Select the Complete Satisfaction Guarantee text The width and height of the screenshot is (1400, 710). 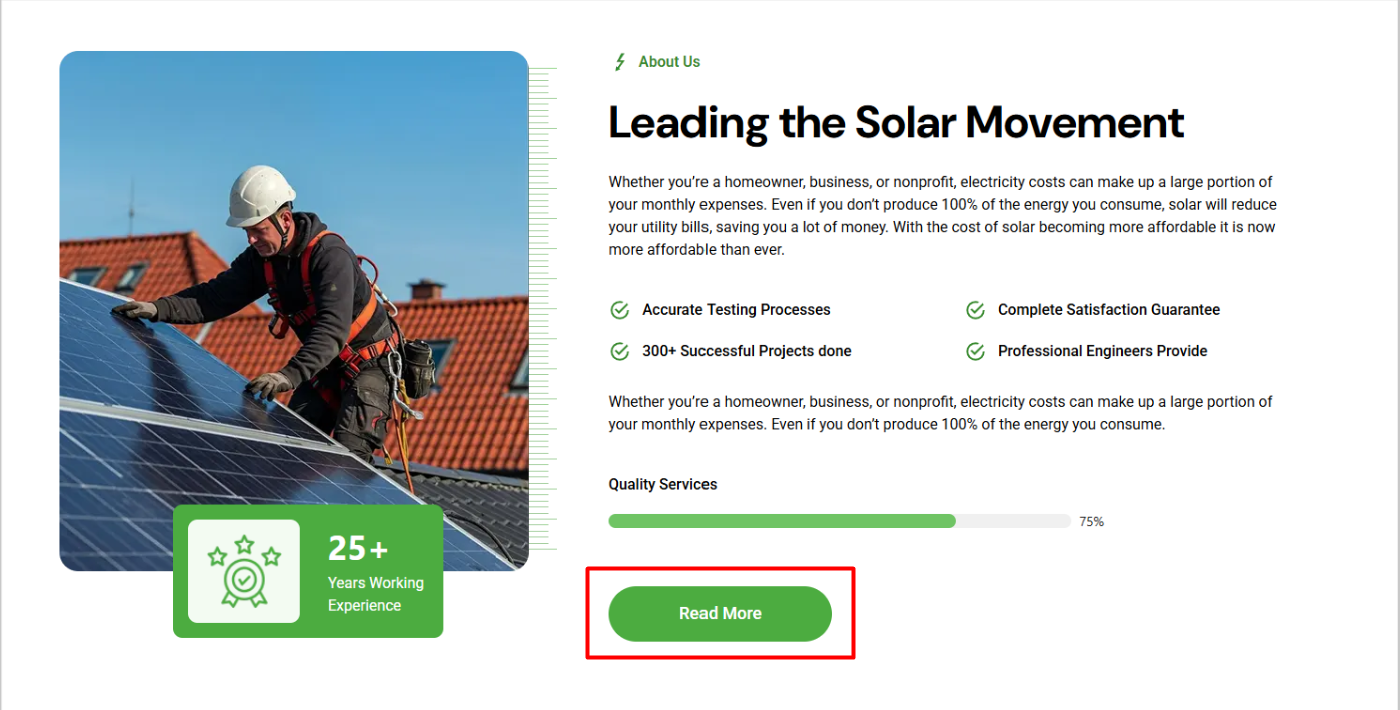[1109, 310]
